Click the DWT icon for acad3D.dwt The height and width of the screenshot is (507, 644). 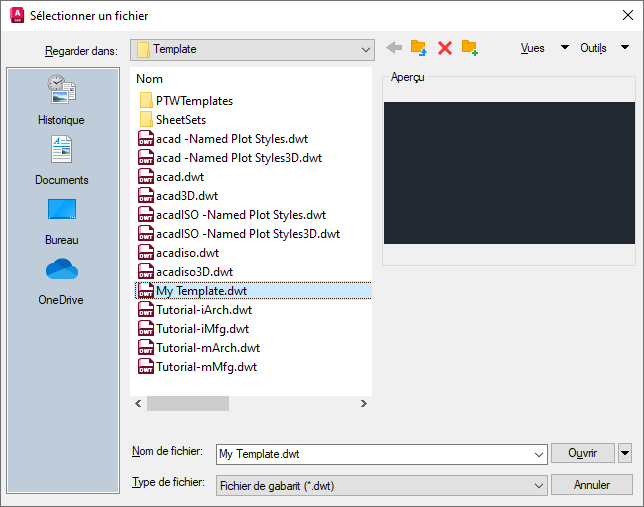click(146, 196)
